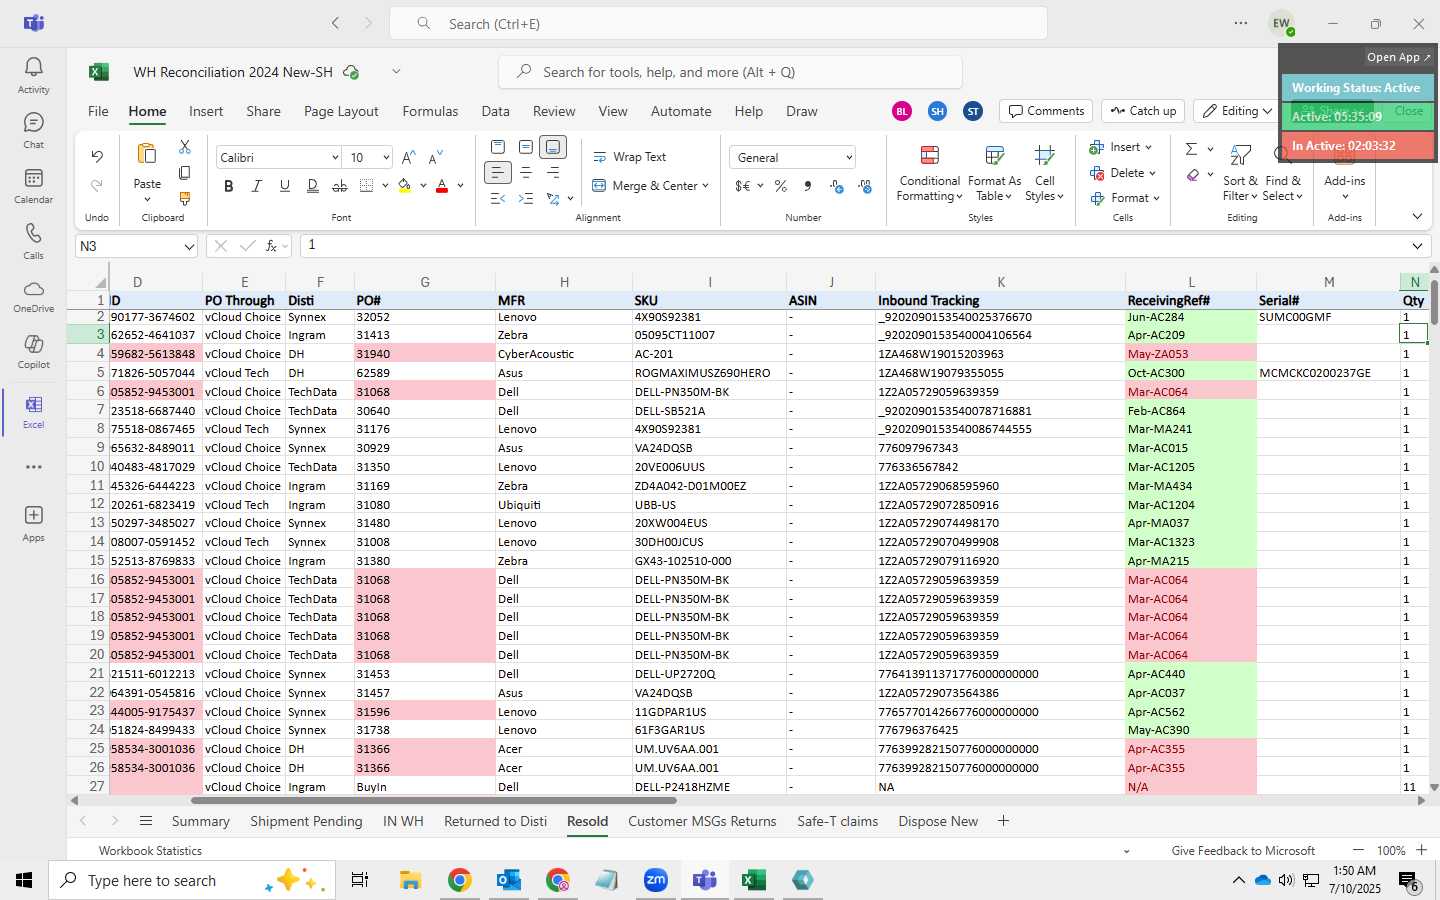Image resolution: width=1440 pixels, height=900 pixels.
Task: Pick the font color red swatch
Action: (x=442, y=186)
